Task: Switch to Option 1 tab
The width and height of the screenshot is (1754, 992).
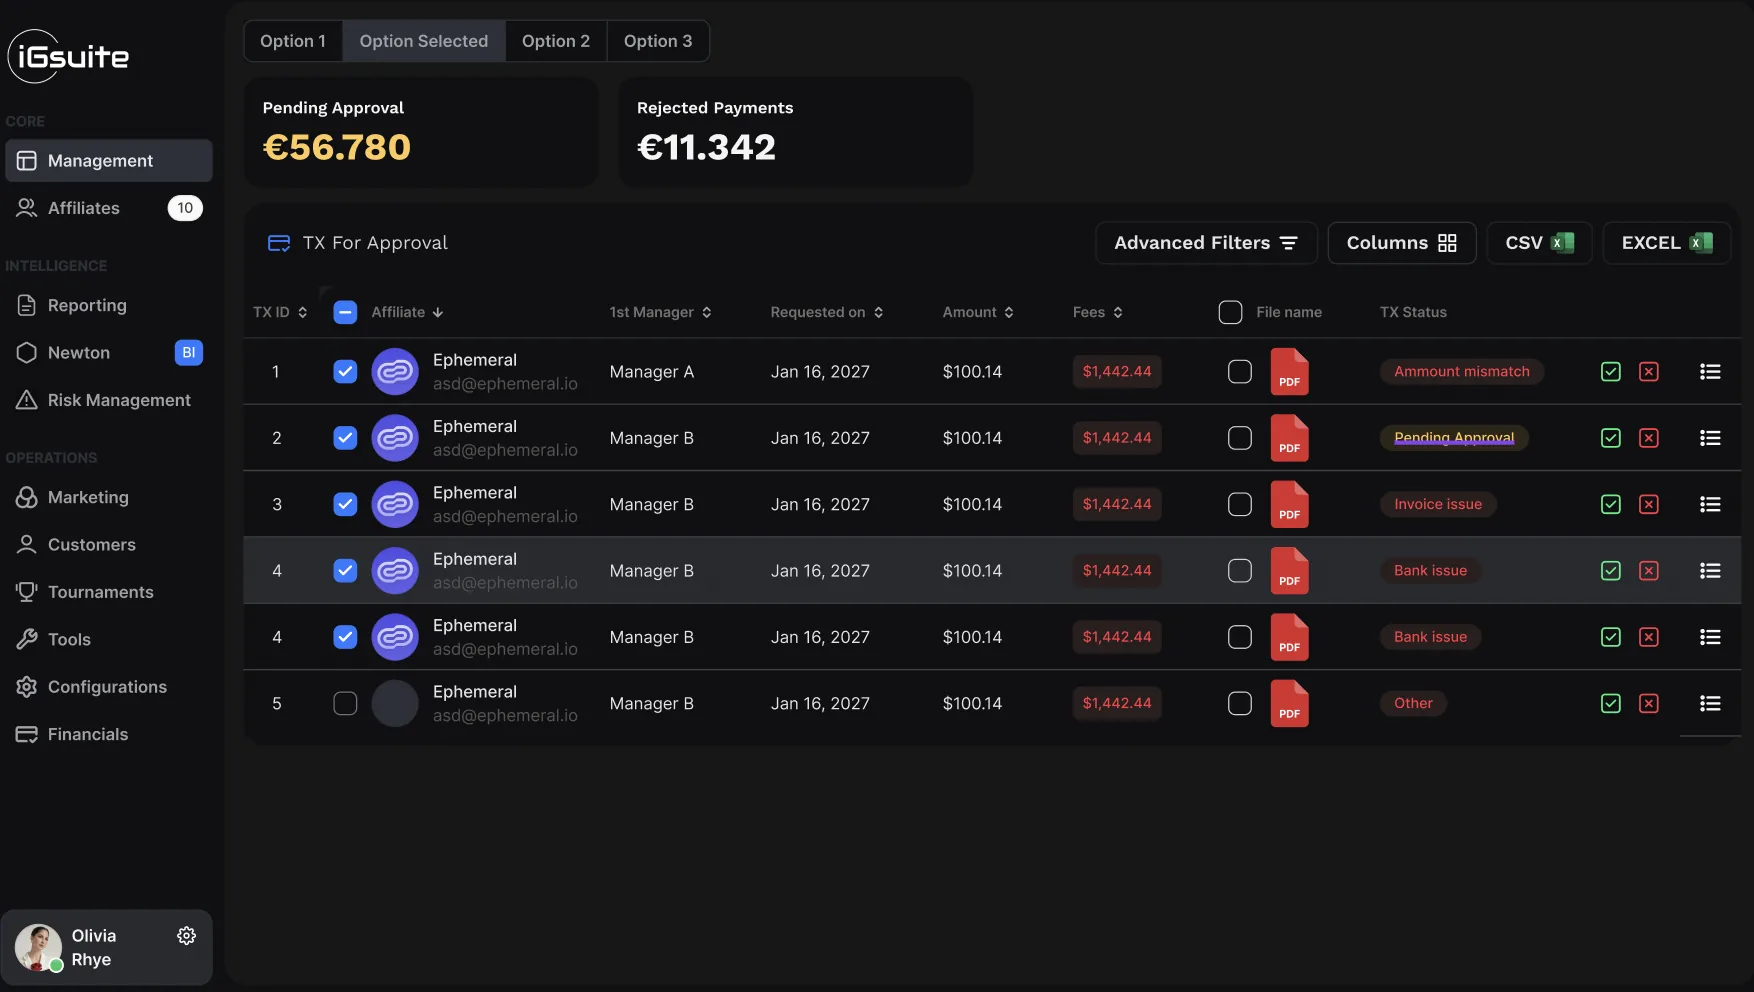Action: (x=293, y=41)
